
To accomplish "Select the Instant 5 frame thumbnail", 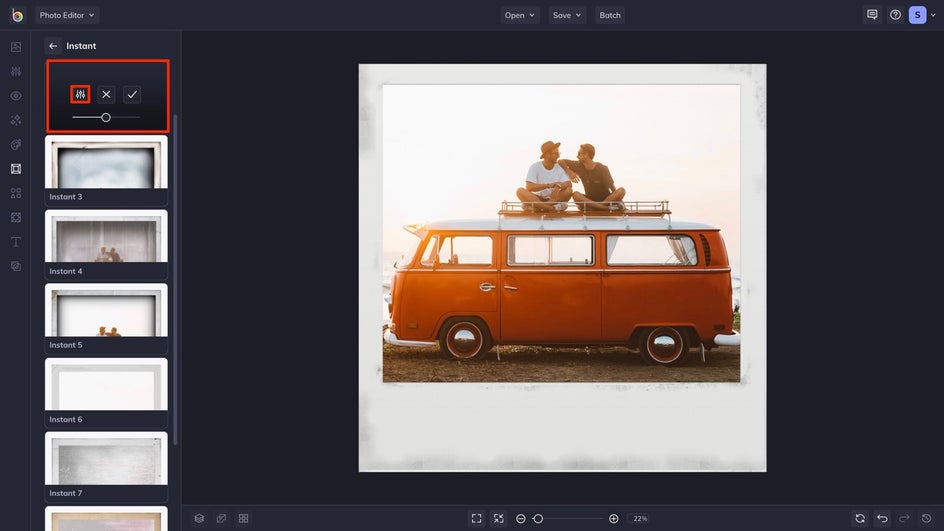I will pyautogui.click(x=107, y=318).
